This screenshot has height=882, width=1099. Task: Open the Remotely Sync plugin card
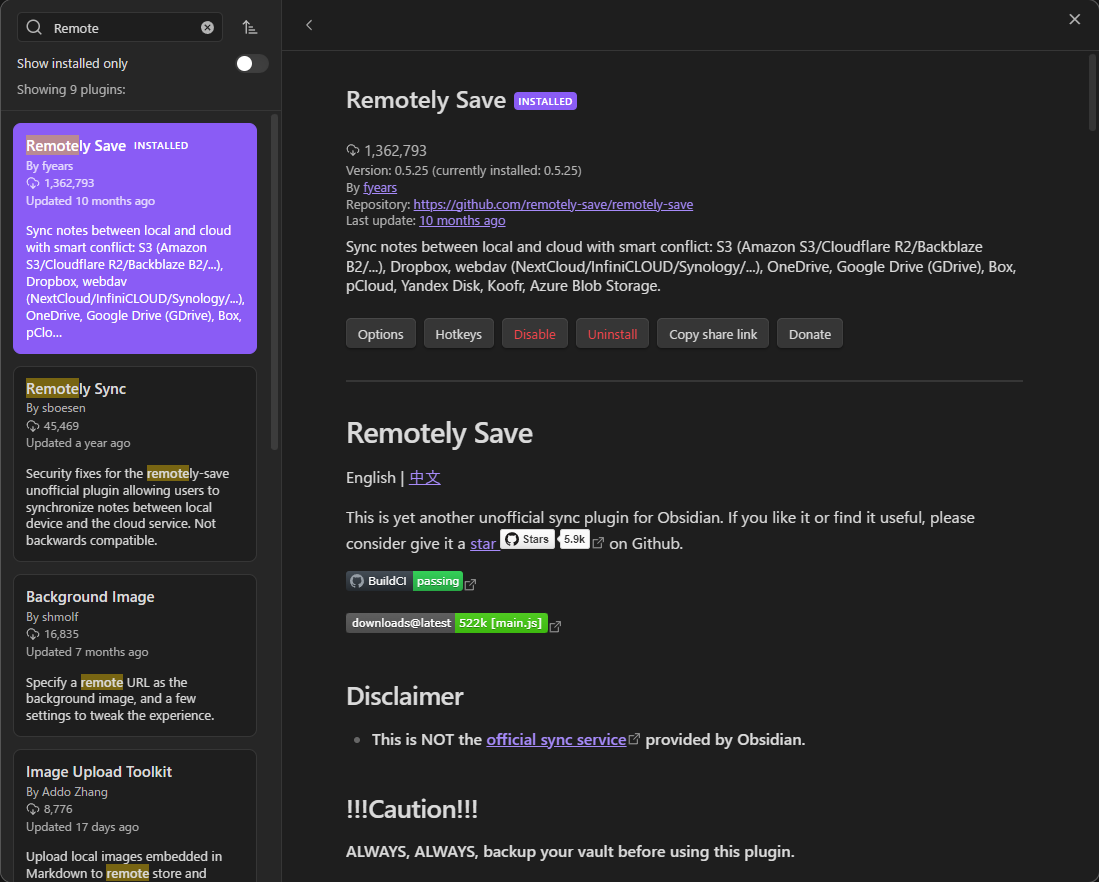[135, 464]
